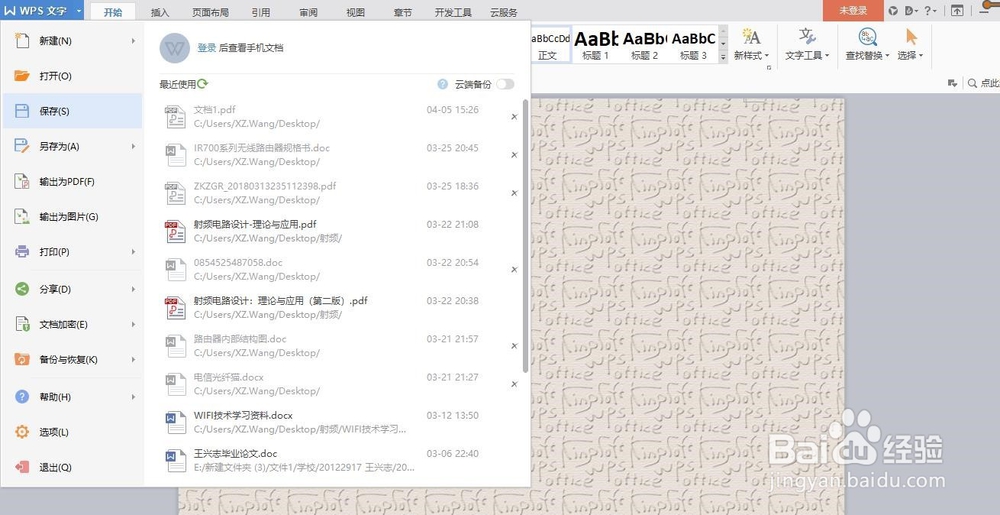Click the 备份与恢复(K) icon
The image size is (1000, 515).
[22, 359]
